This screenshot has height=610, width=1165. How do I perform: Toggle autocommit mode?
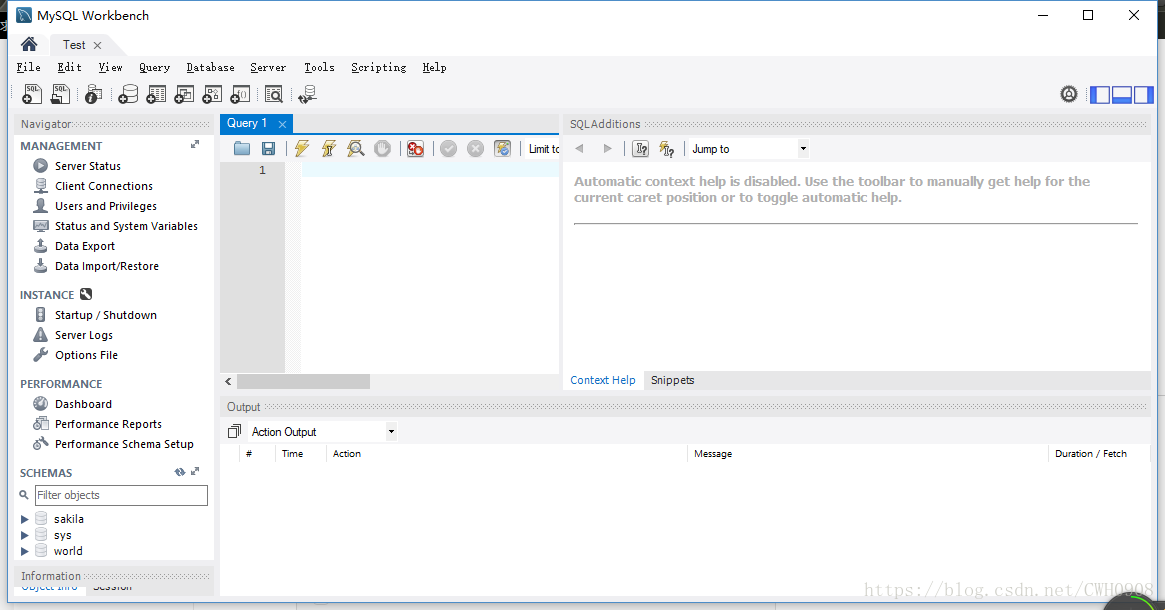click(503, 149)
